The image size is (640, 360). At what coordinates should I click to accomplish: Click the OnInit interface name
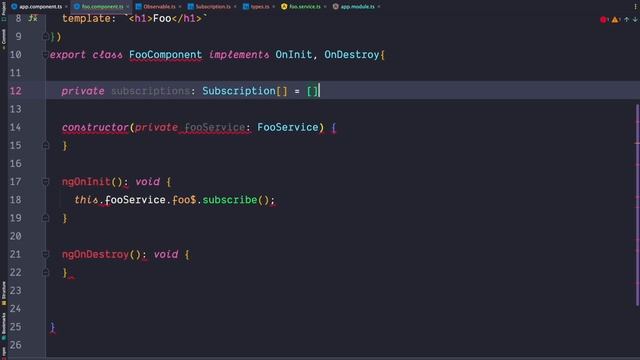pyautogui.click(x=293, y=55)
